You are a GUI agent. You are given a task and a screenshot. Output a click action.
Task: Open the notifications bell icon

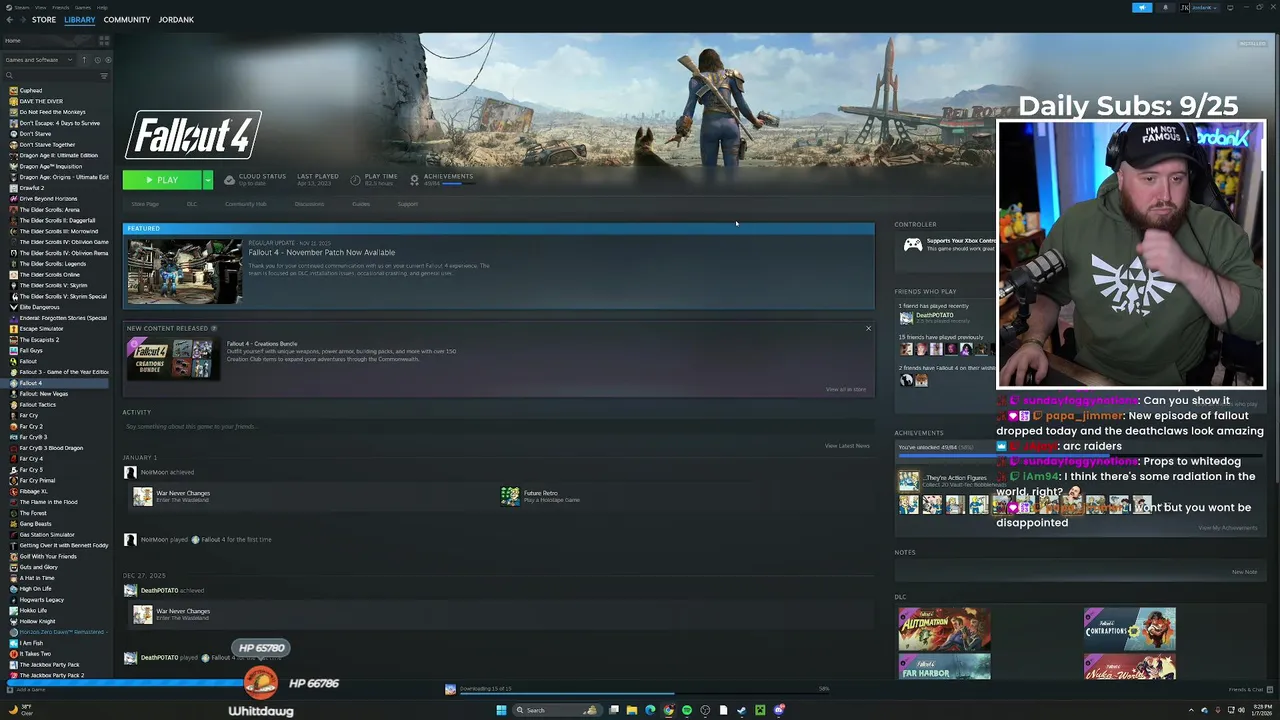tap(1165, 7)
